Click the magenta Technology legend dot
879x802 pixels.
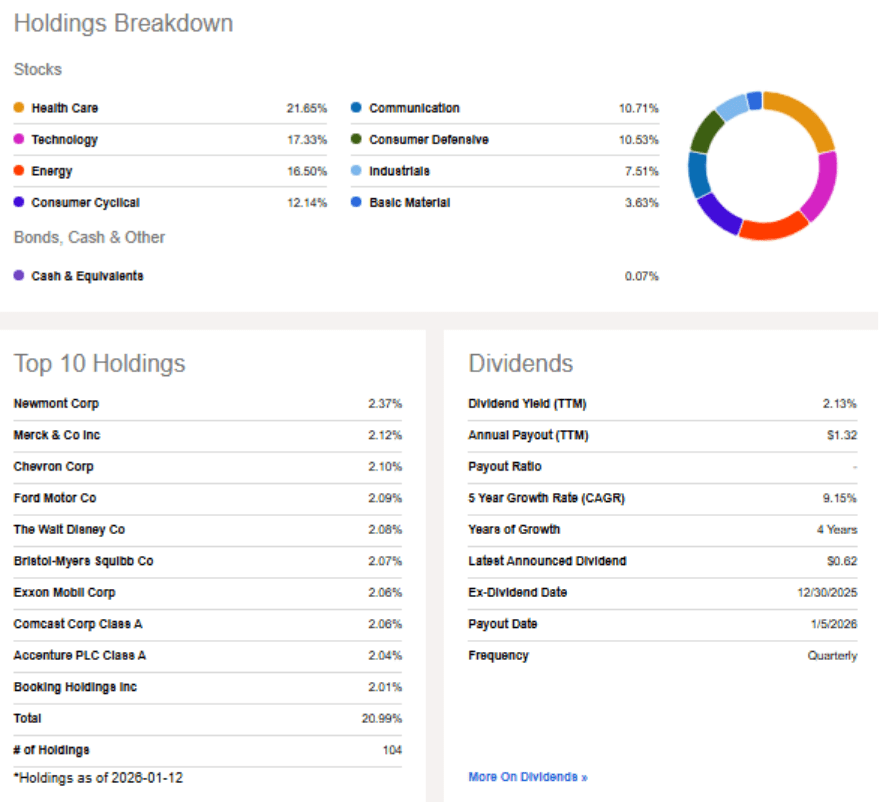[19, 138]
